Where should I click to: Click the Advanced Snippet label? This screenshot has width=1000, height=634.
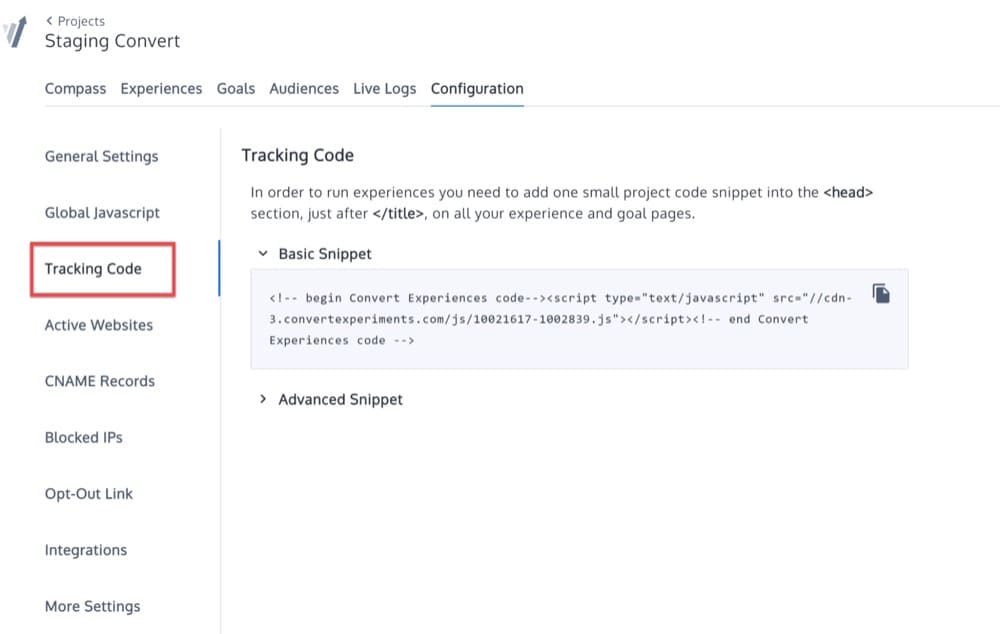tap(341, 399)
